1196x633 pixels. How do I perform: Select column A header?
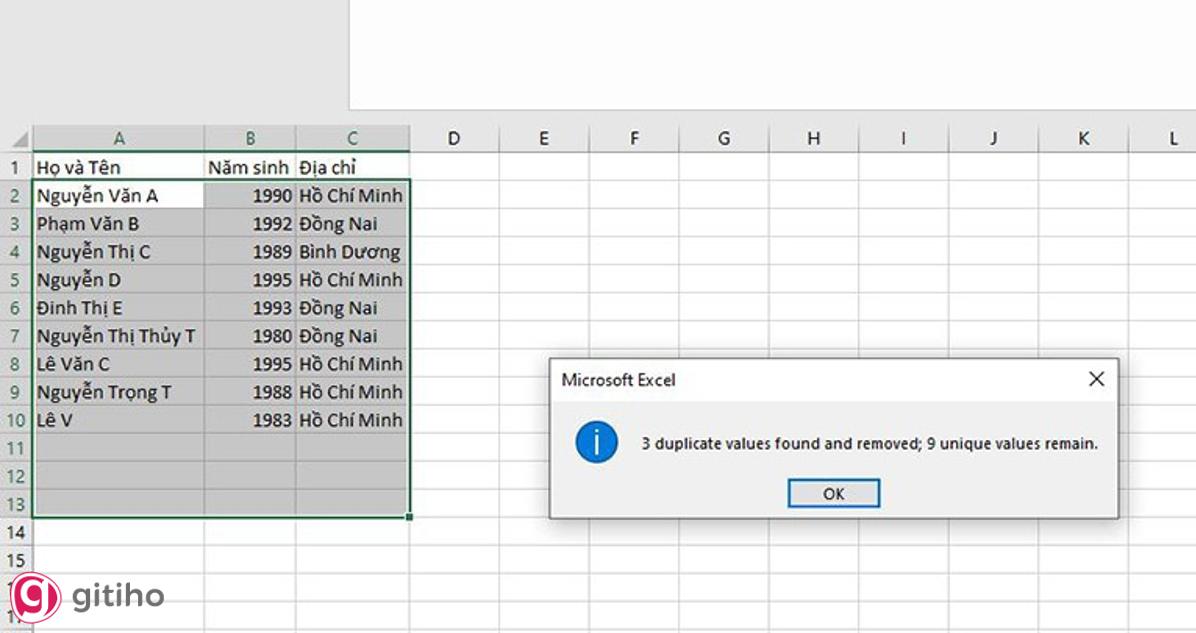pyautogui.click(x=119, y=137)
